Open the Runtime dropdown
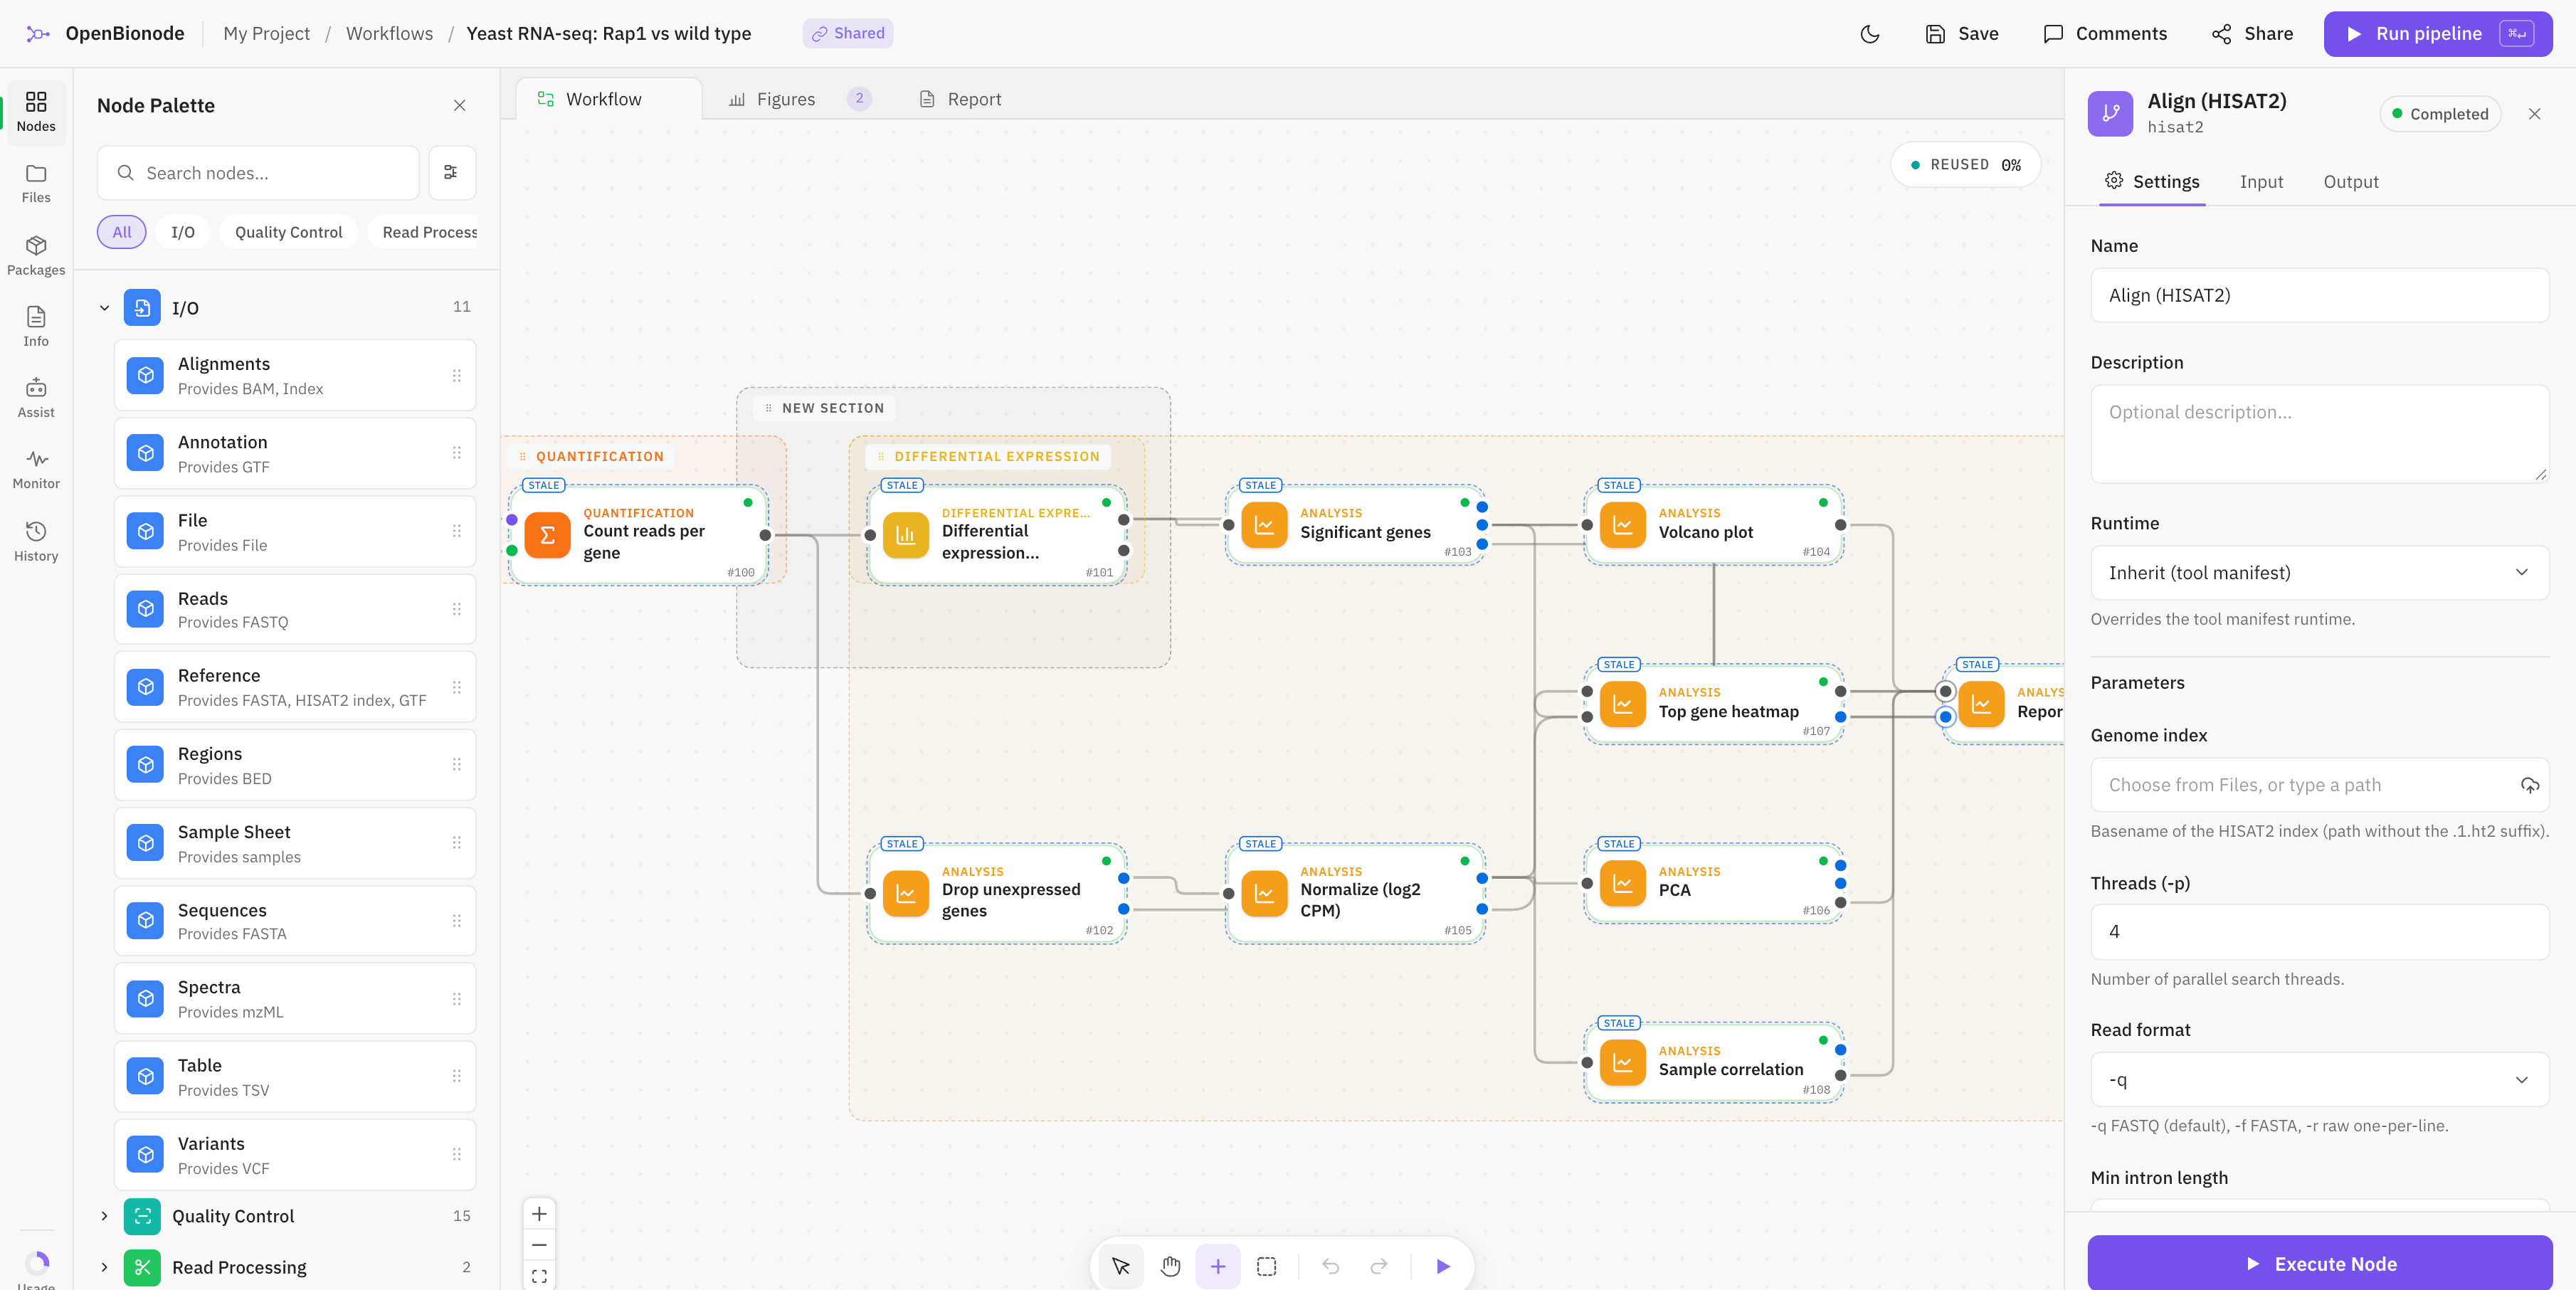The width and height of the screenshot is (2576, 1290). tap(2319, 573)
